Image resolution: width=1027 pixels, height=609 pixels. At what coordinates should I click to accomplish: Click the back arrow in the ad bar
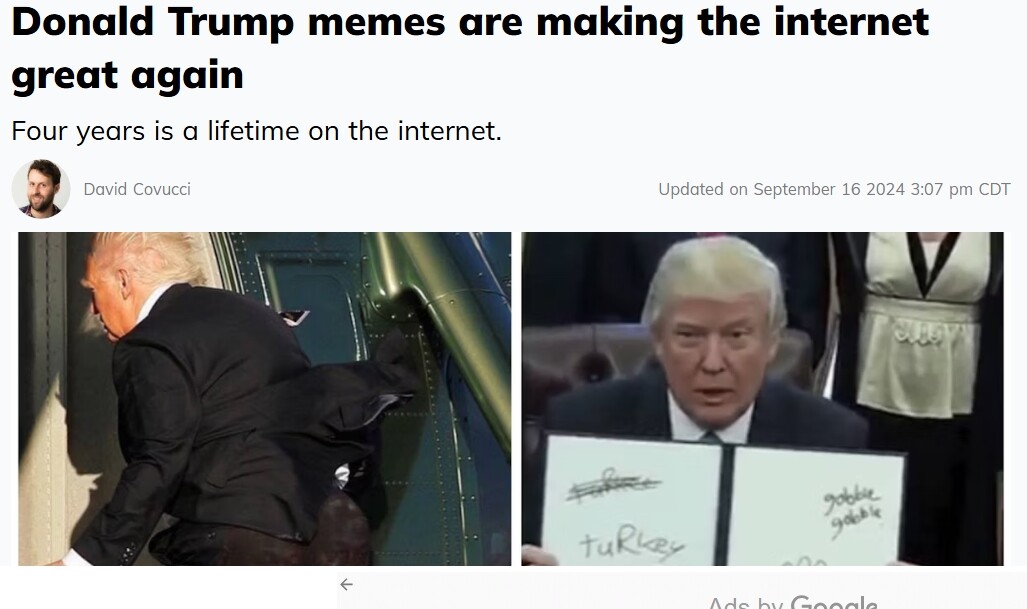pyautogui.click(x=346, y=584)
